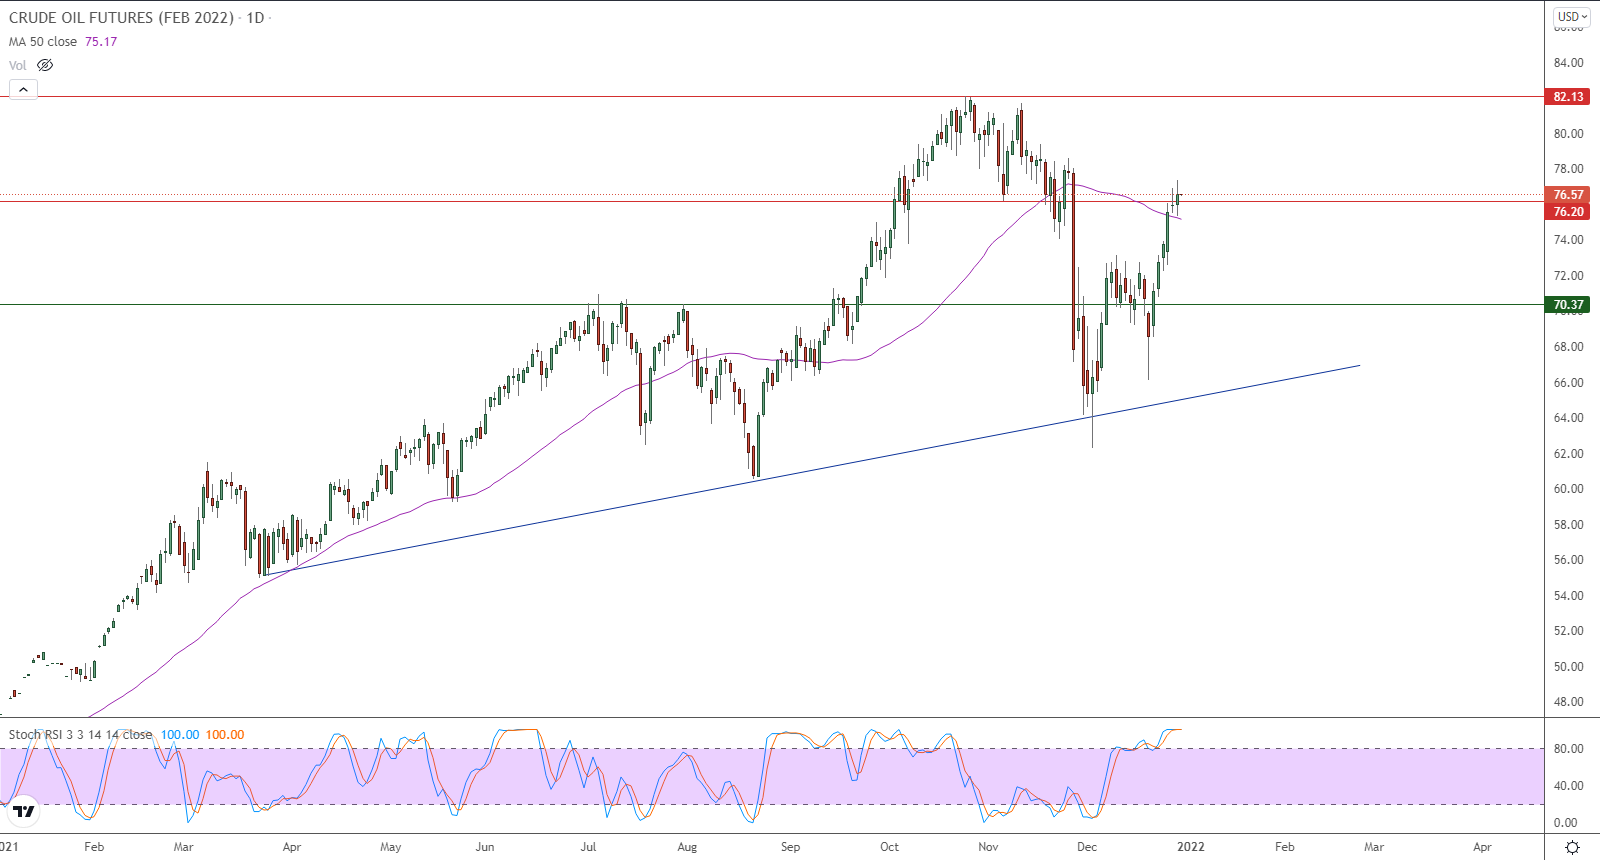Click the 82.13 red price label
Screen dimensions: 1600x860
[x=1568, y=97]
